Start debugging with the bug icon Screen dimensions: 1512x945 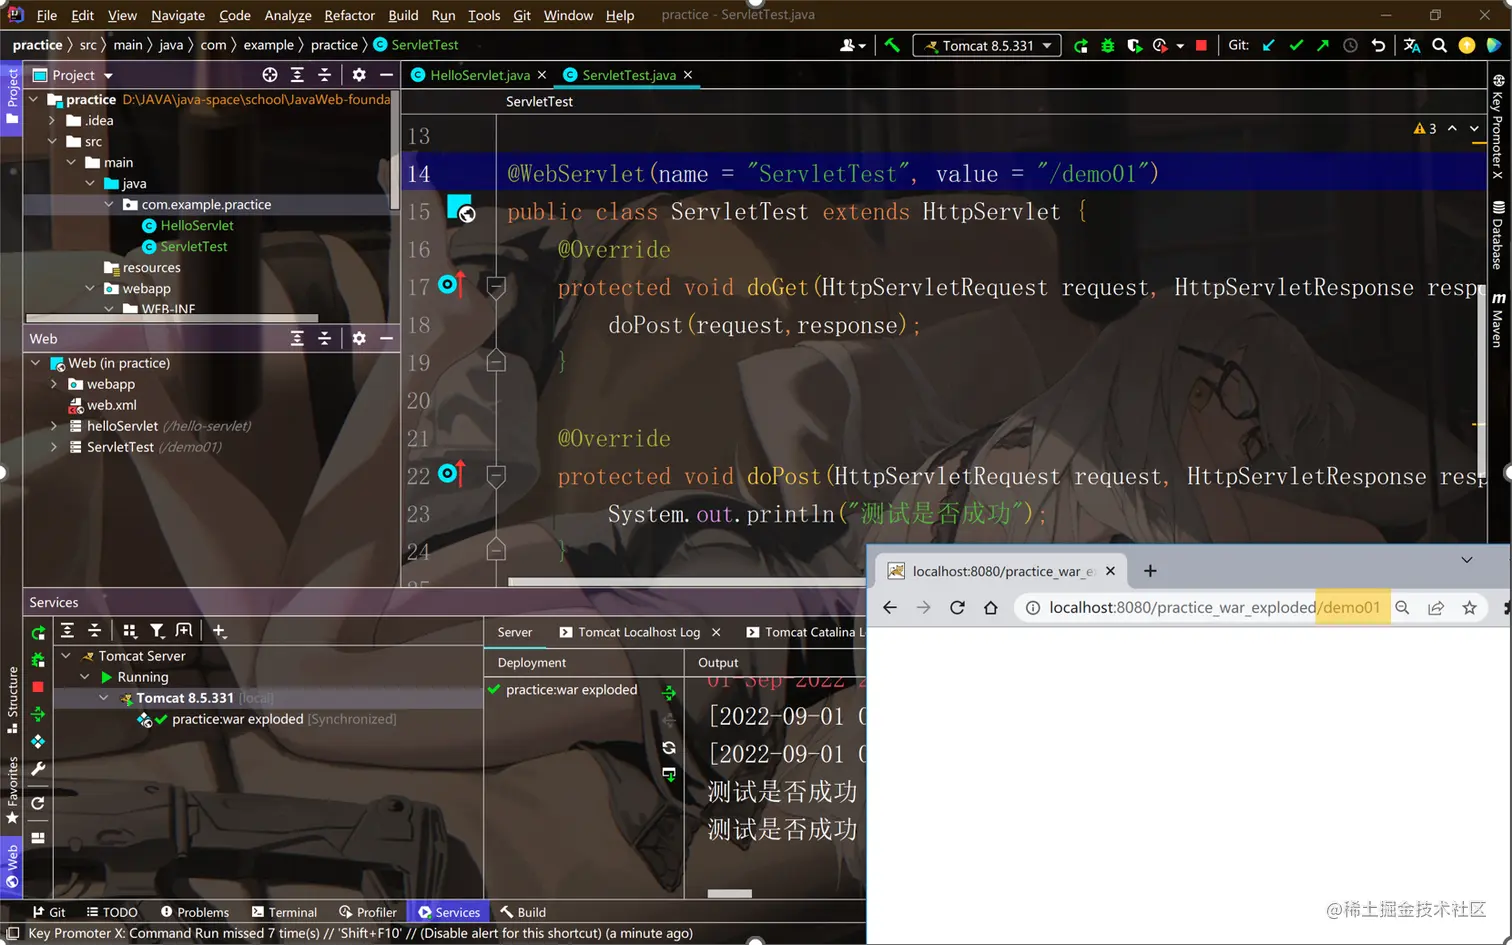tap(1108, 45)
